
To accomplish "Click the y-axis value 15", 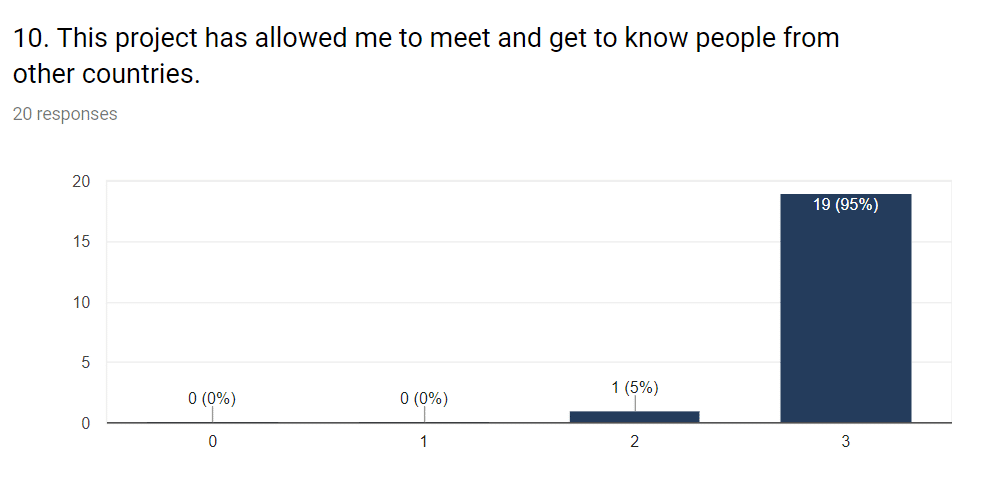I will pos(82,242).
